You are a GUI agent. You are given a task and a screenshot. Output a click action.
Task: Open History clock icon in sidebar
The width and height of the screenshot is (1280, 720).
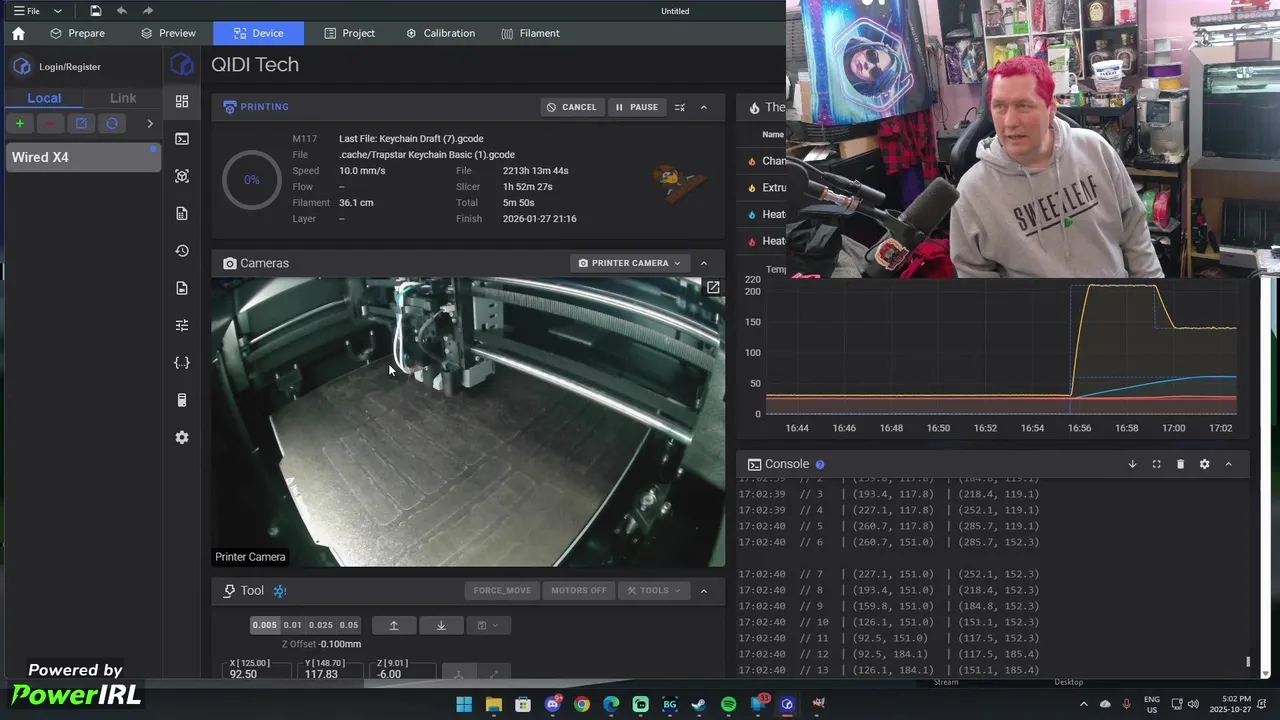pos(182,251)
